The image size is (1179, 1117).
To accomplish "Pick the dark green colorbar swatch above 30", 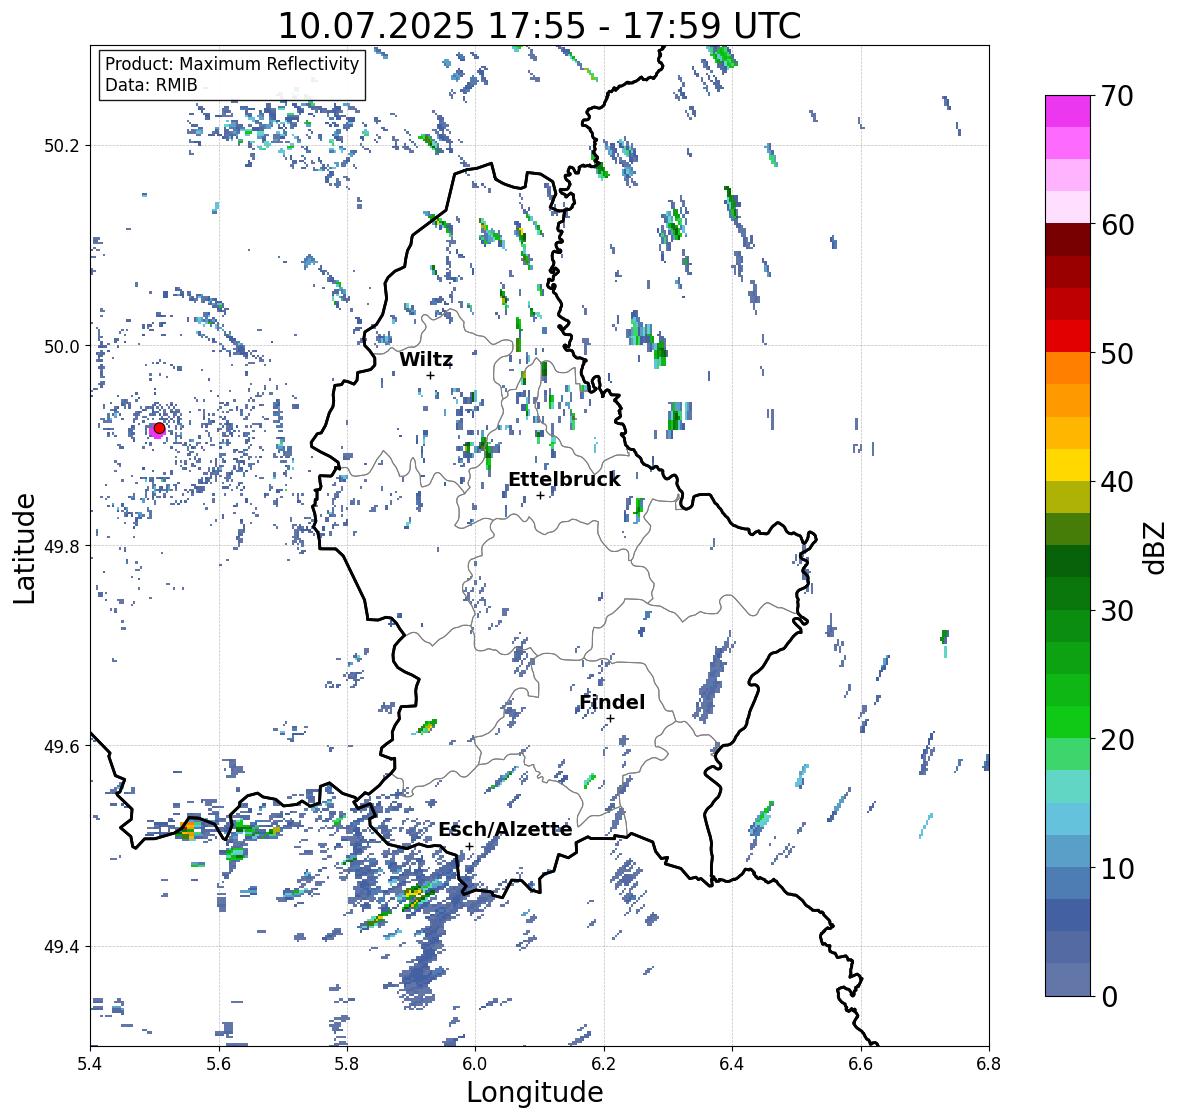I will click(x=1068, y=593).
